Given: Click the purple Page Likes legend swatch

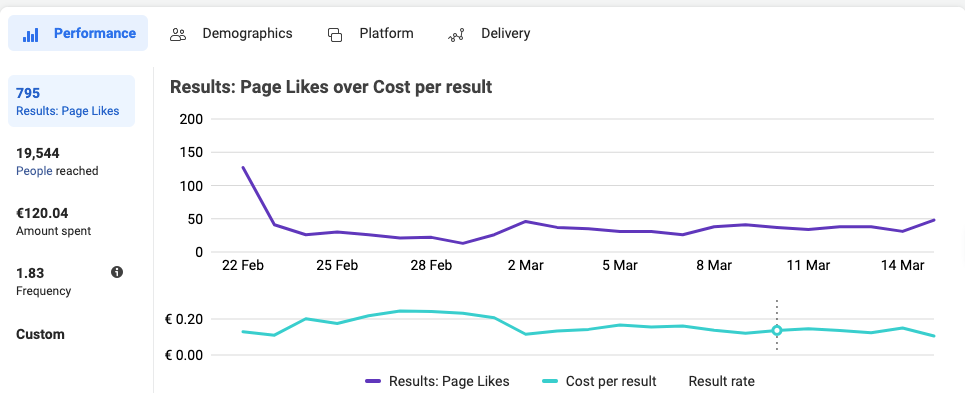Looking at the screenshot, I should click(373, 381).
